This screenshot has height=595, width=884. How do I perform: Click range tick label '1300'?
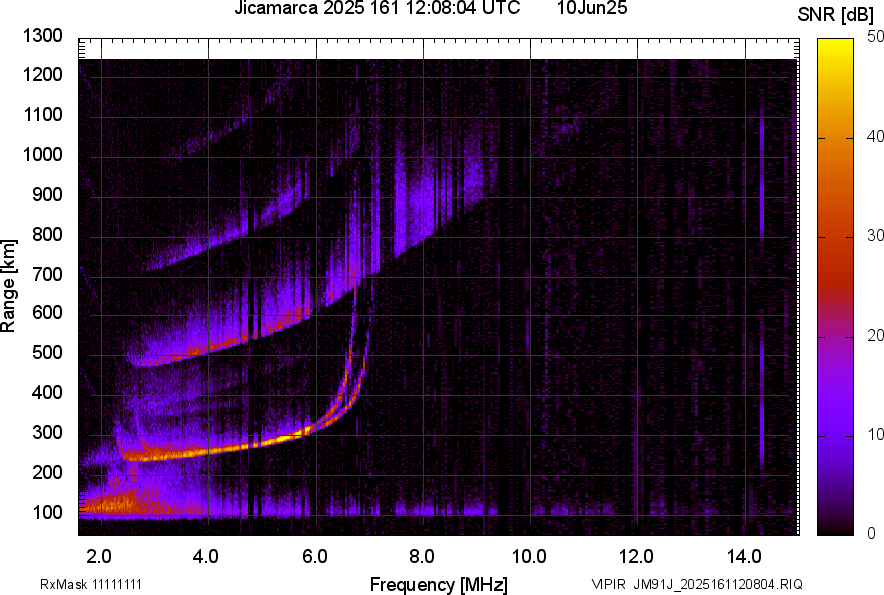coord(42,36)
